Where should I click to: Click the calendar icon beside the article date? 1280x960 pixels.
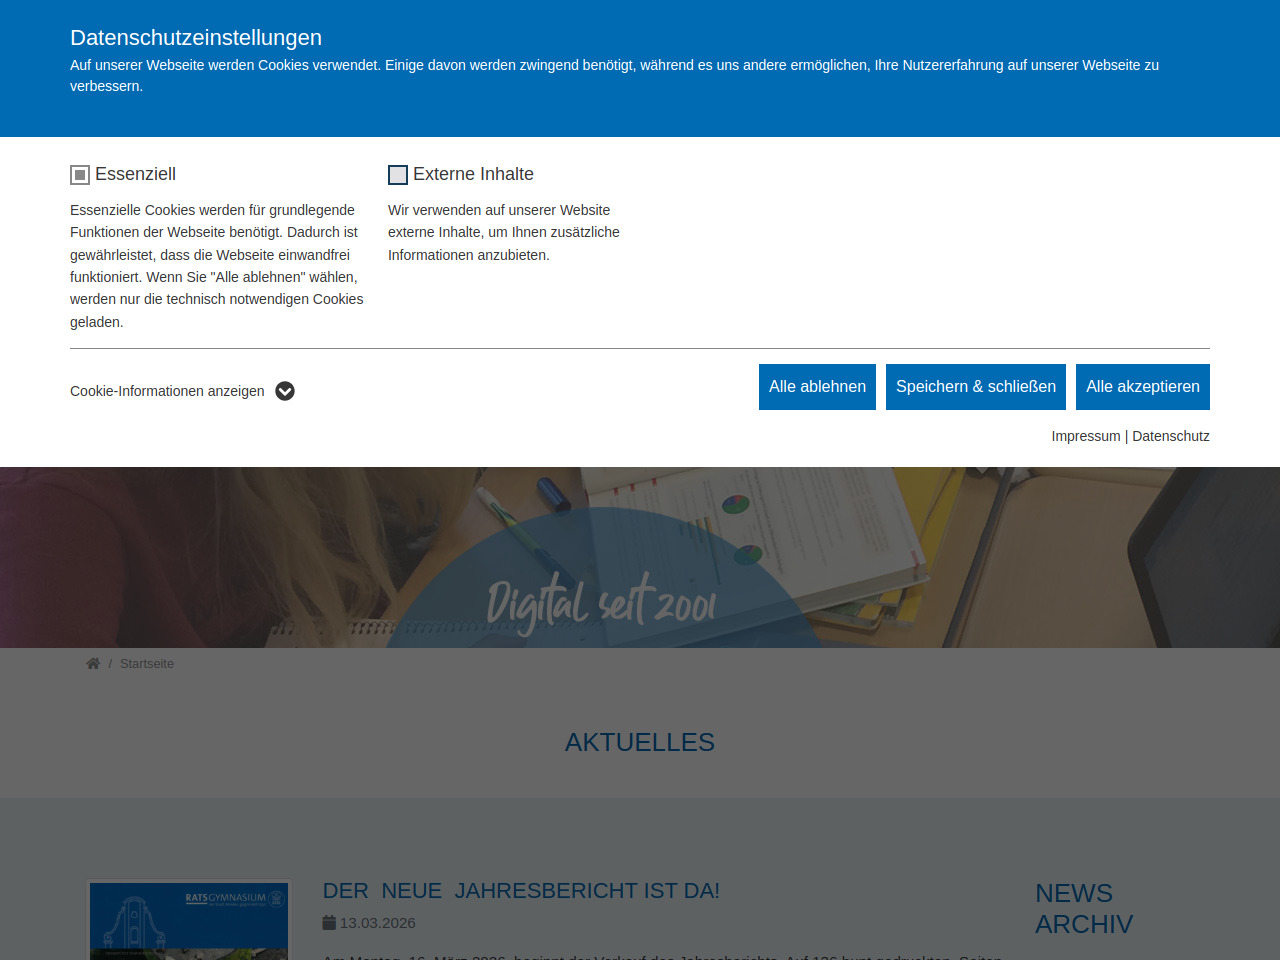point(329,923)
